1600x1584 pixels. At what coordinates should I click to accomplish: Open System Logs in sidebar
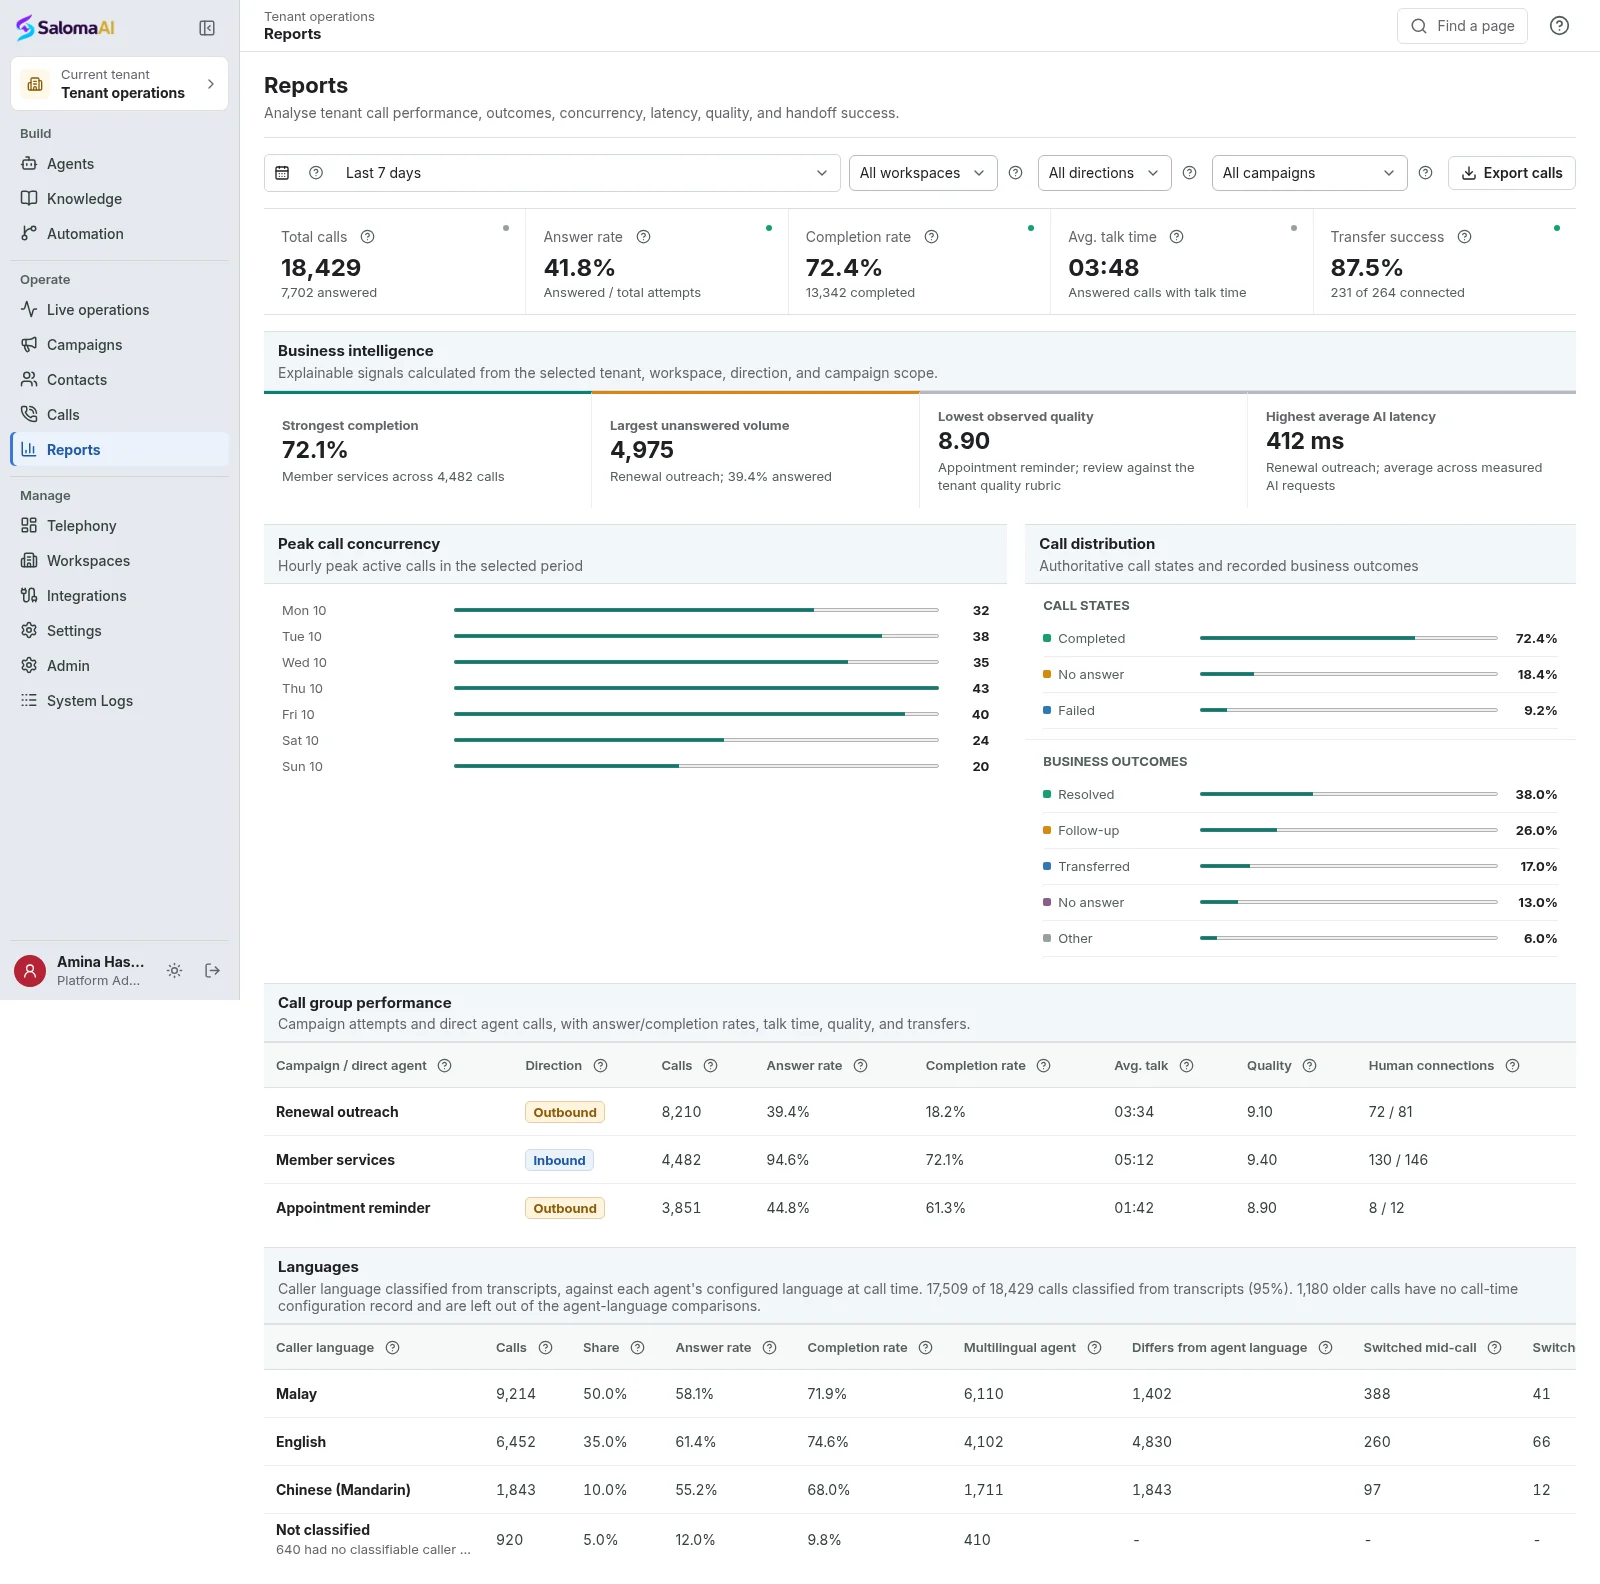(119, 701)
